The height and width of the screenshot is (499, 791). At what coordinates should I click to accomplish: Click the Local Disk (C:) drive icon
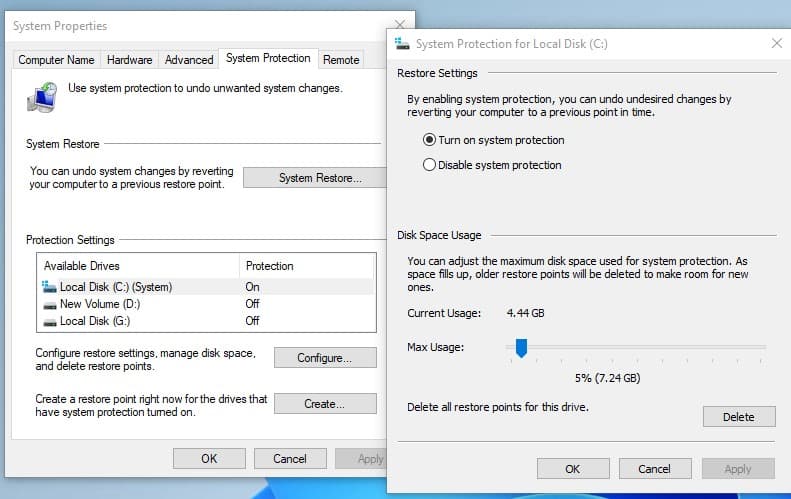pyautogui.click(x=48, y=287)
